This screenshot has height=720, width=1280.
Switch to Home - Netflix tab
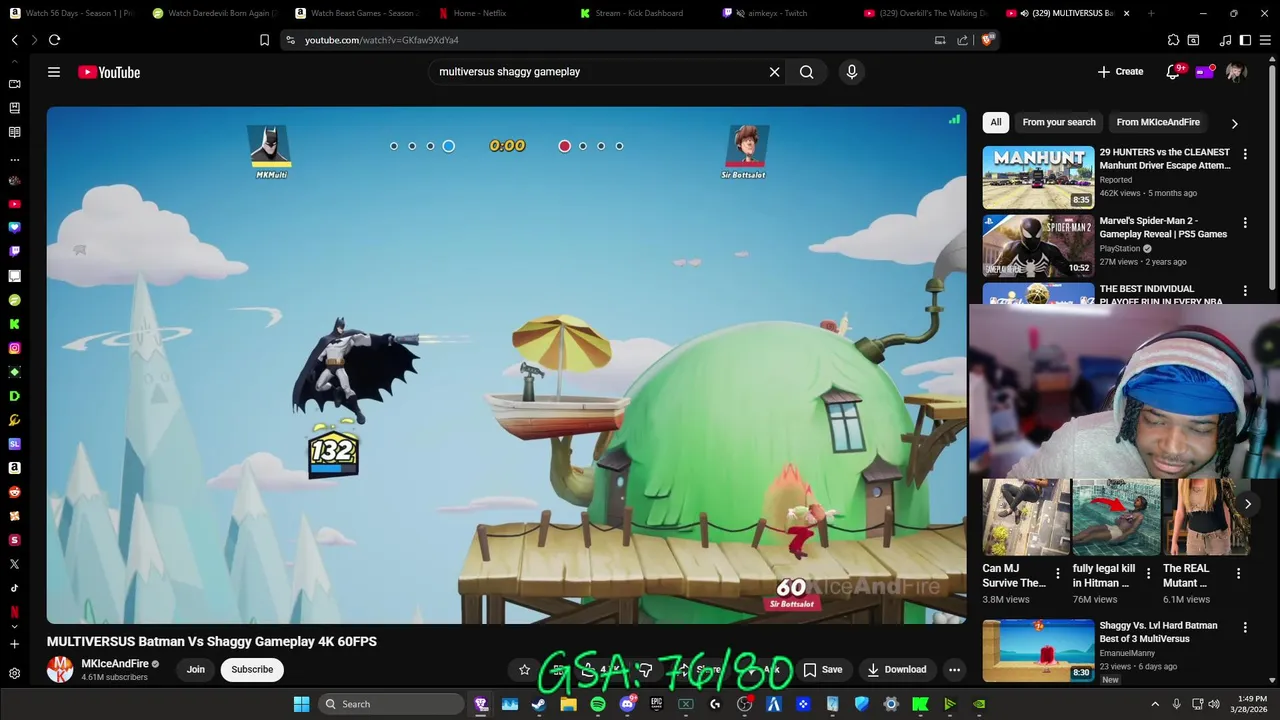click(499, 13)
